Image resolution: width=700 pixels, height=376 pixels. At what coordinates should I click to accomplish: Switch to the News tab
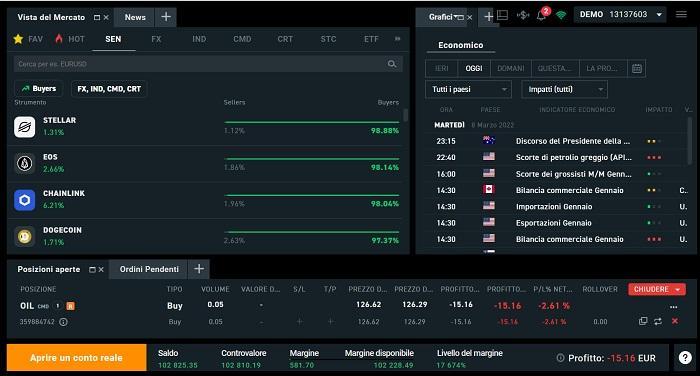(x=135, y=17)
